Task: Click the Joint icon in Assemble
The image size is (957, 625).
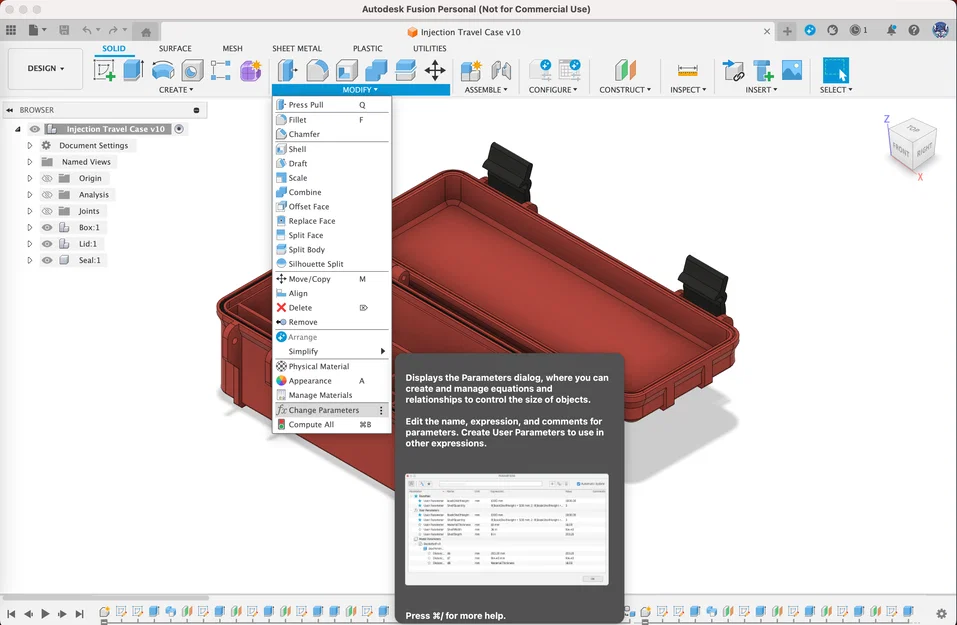Action: (501, 70)
